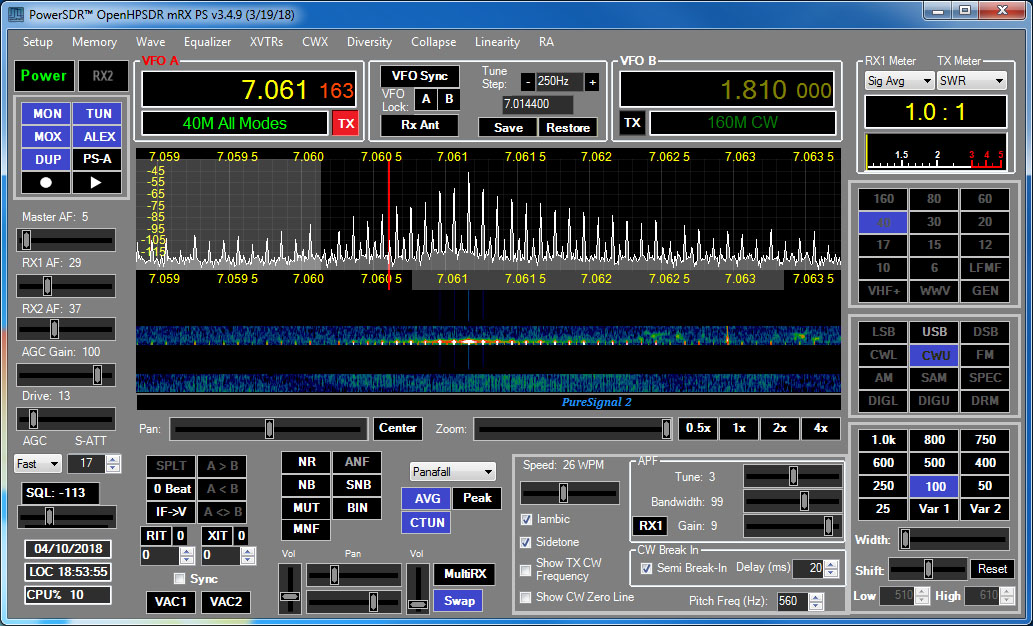Enable the NR noise reduction button
The image size is (1033, 626).
[x=306, y=462]
